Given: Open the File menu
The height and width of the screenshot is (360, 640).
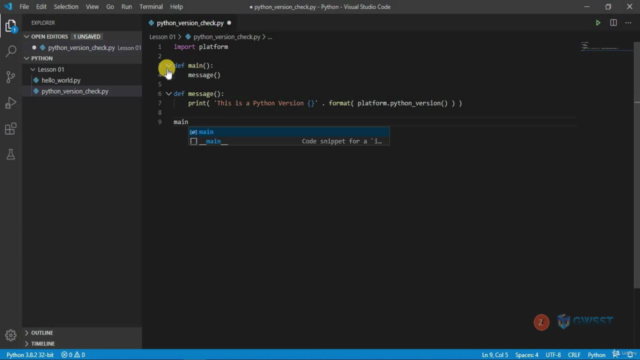Looking at the screenshot, I should tap(24, 7).
